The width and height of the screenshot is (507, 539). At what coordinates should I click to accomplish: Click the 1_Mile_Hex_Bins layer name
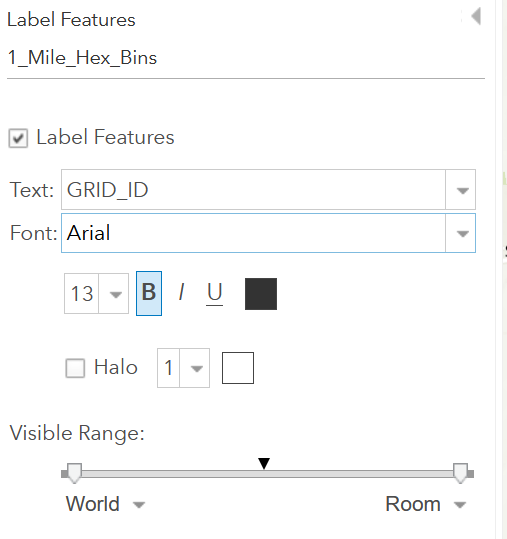click(82, 57)
